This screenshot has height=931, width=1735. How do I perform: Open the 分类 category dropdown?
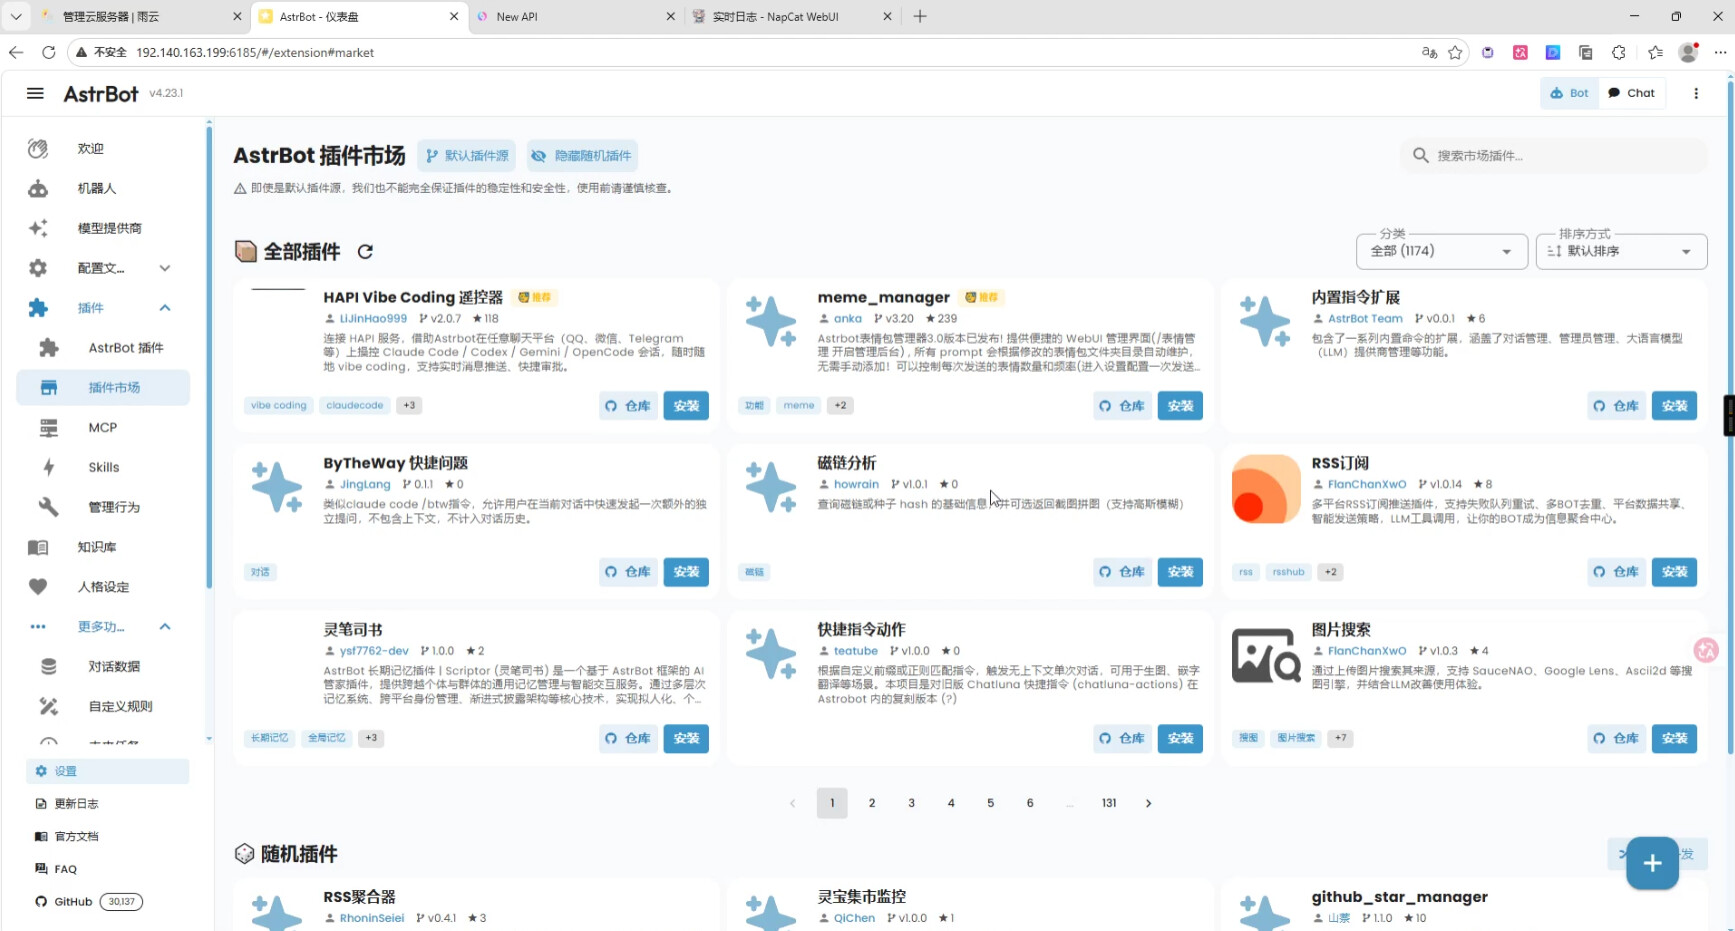(x=1441, y=251)
